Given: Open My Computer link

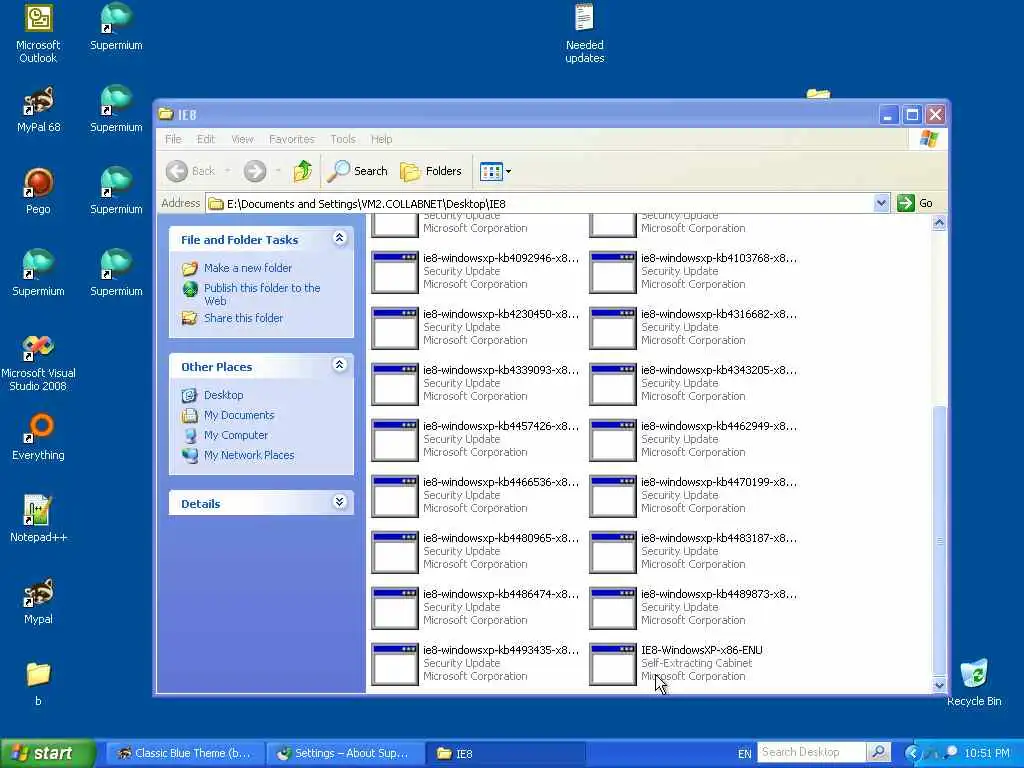Looking at the screenshot, I should (x=236, y=435).
